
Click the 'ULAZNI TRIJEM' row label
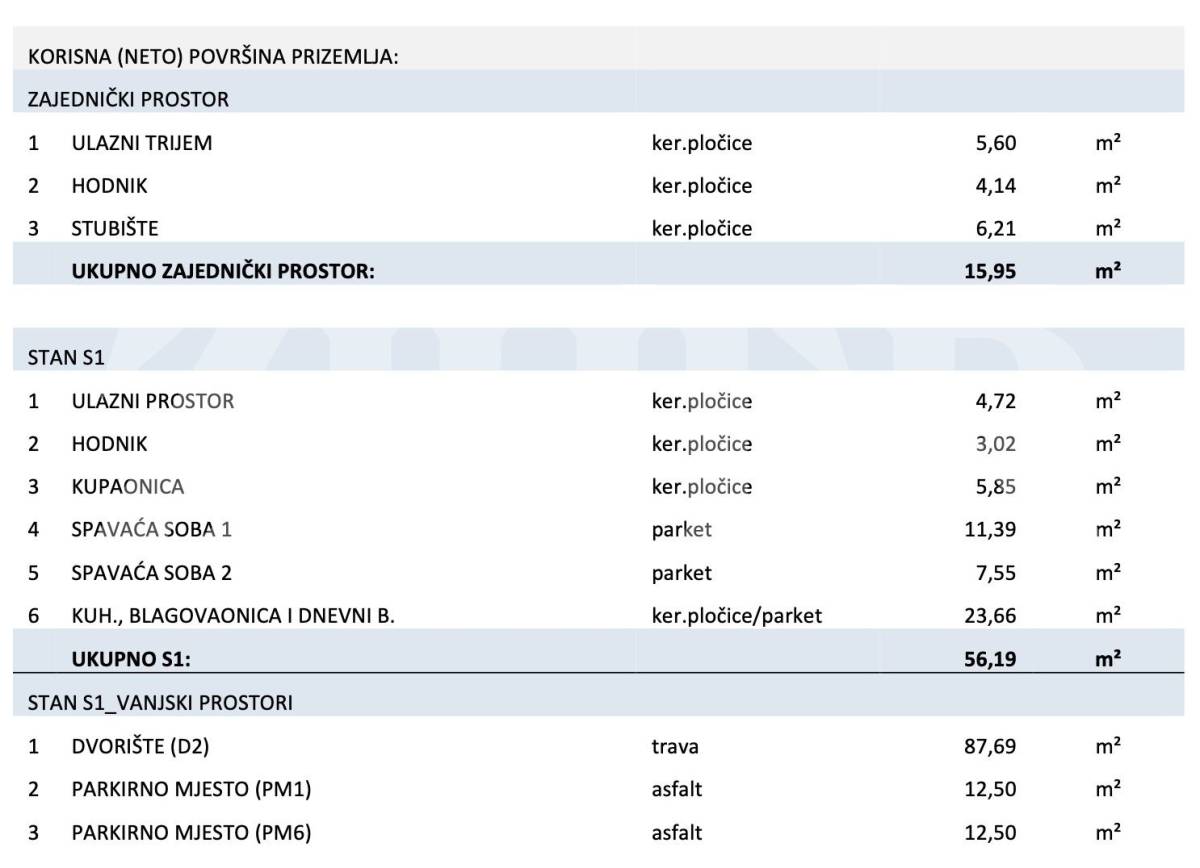tap(142, 143)
